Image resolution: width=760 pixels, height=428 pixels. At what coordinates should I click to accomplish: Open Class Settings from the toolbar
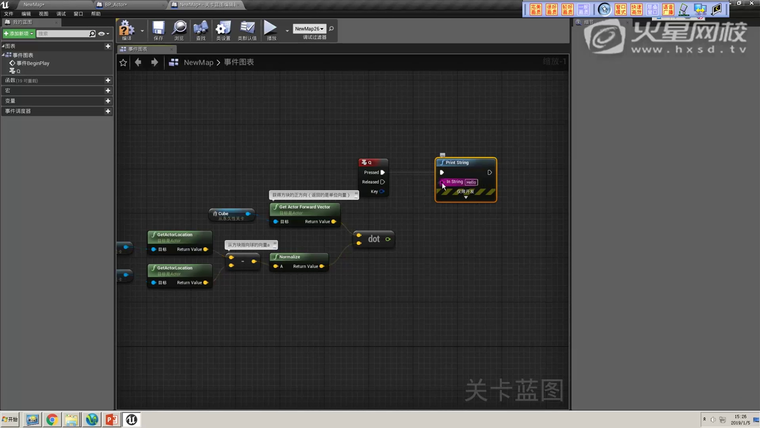[x=222, y=29]
